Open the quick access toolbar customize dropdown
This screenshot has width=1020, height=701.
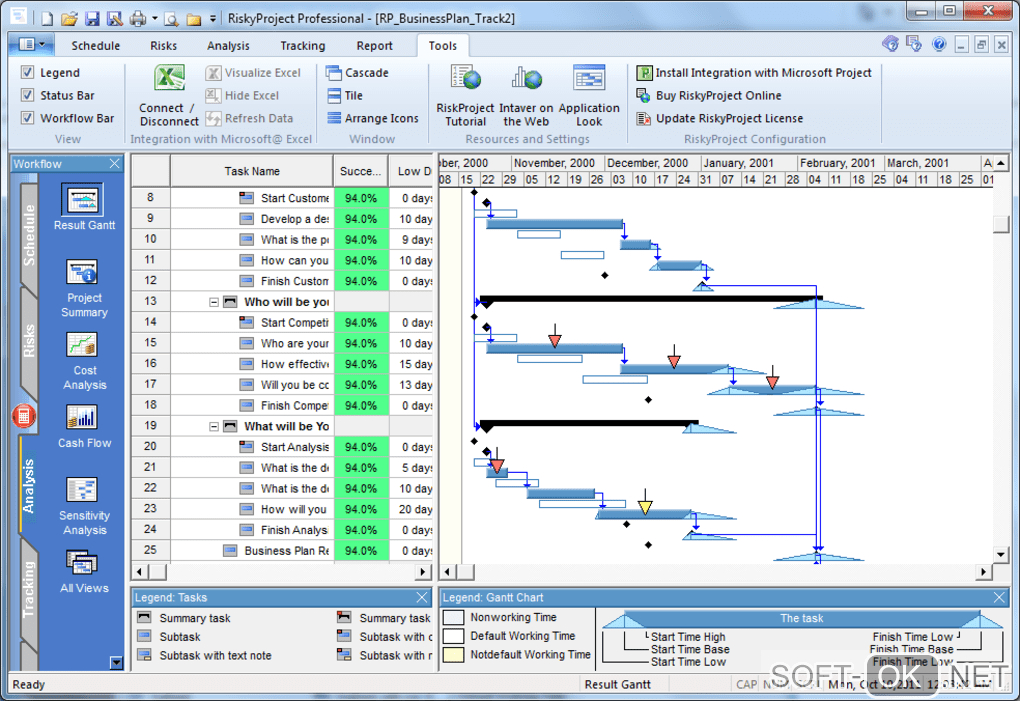213,19
